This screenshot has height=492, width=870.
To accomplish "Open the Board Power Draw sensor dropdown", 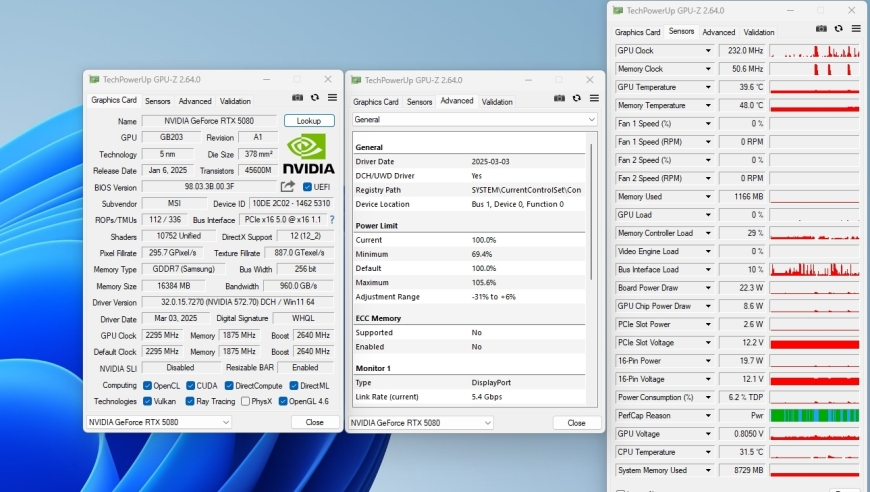I will click(708, 288).
